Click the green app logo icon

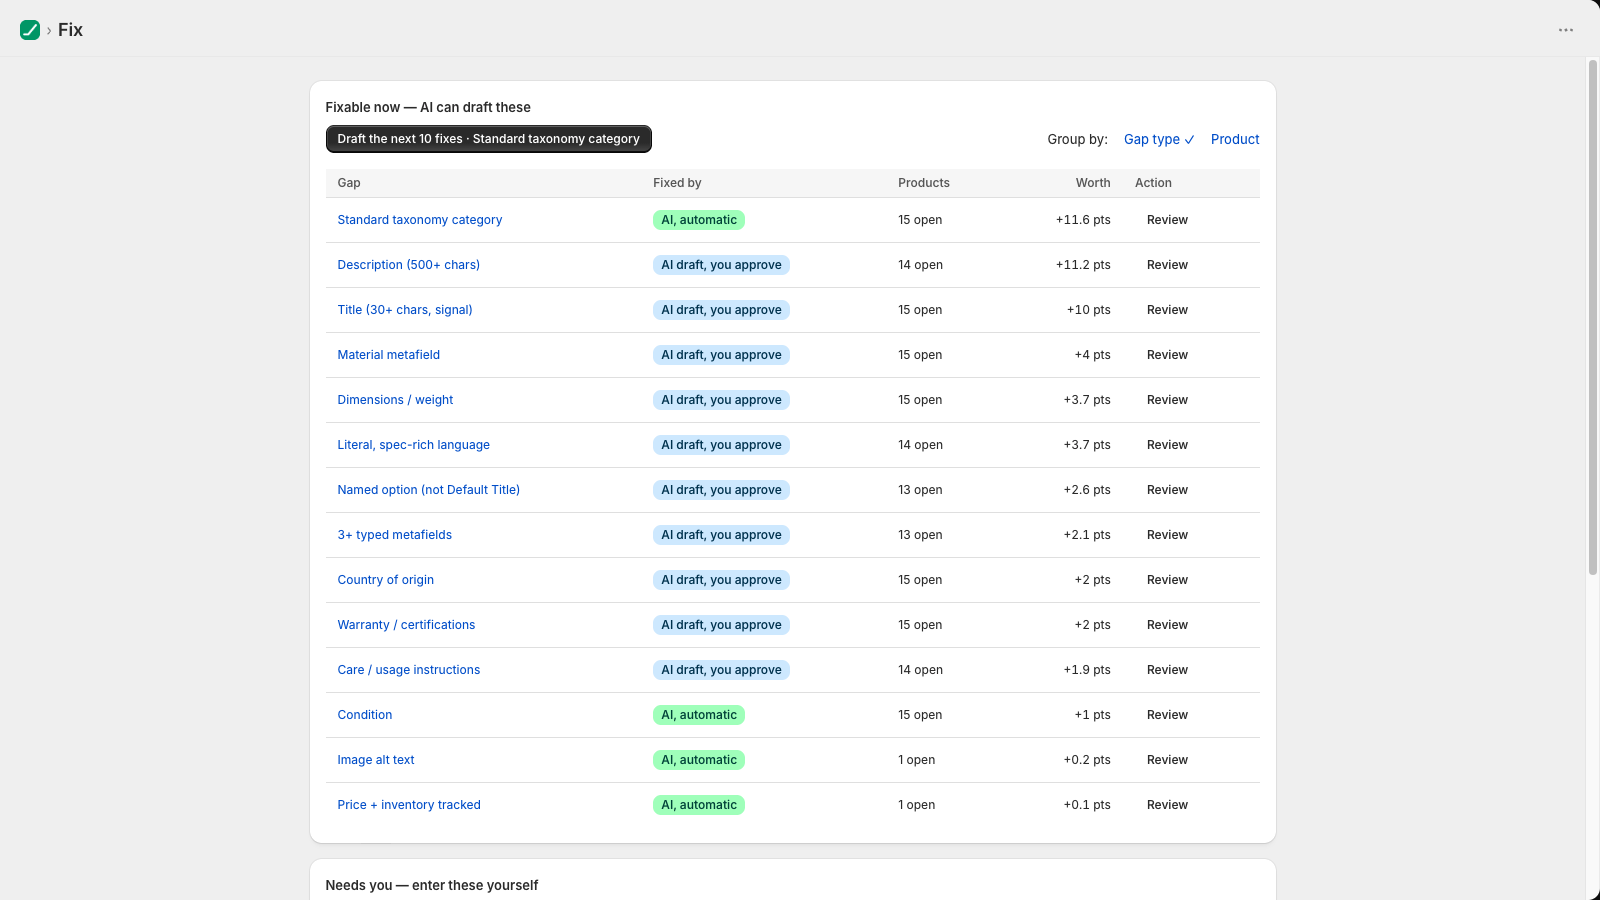(30, 30)
